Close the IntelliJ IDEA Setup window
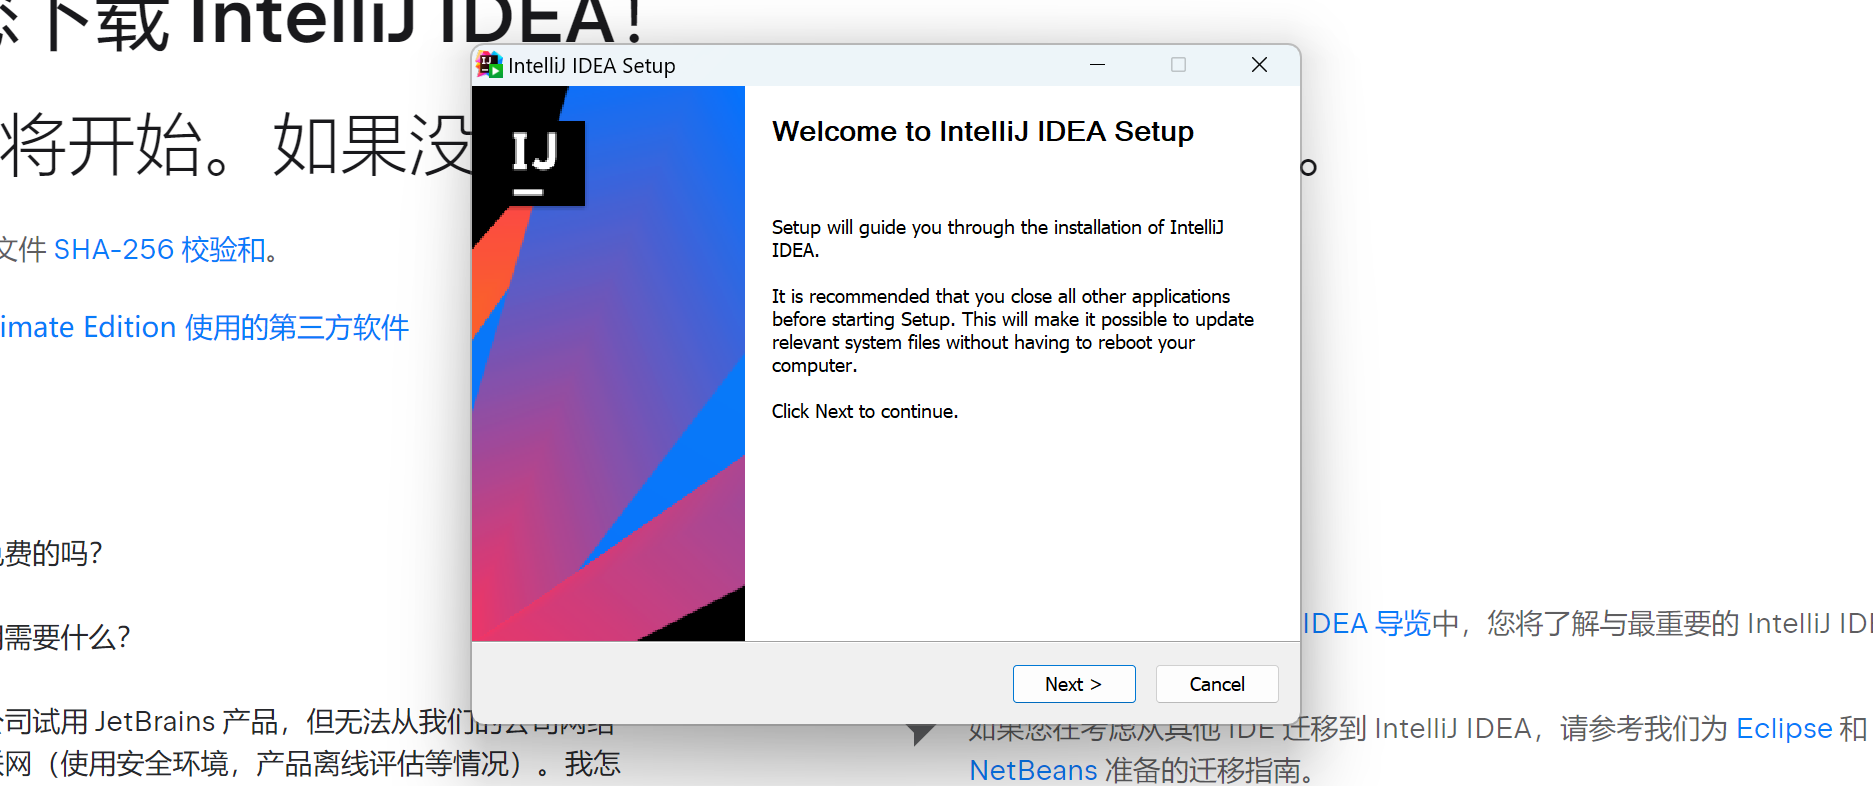Screen dimensions: 1873x786 click(x=1259, y=65)
